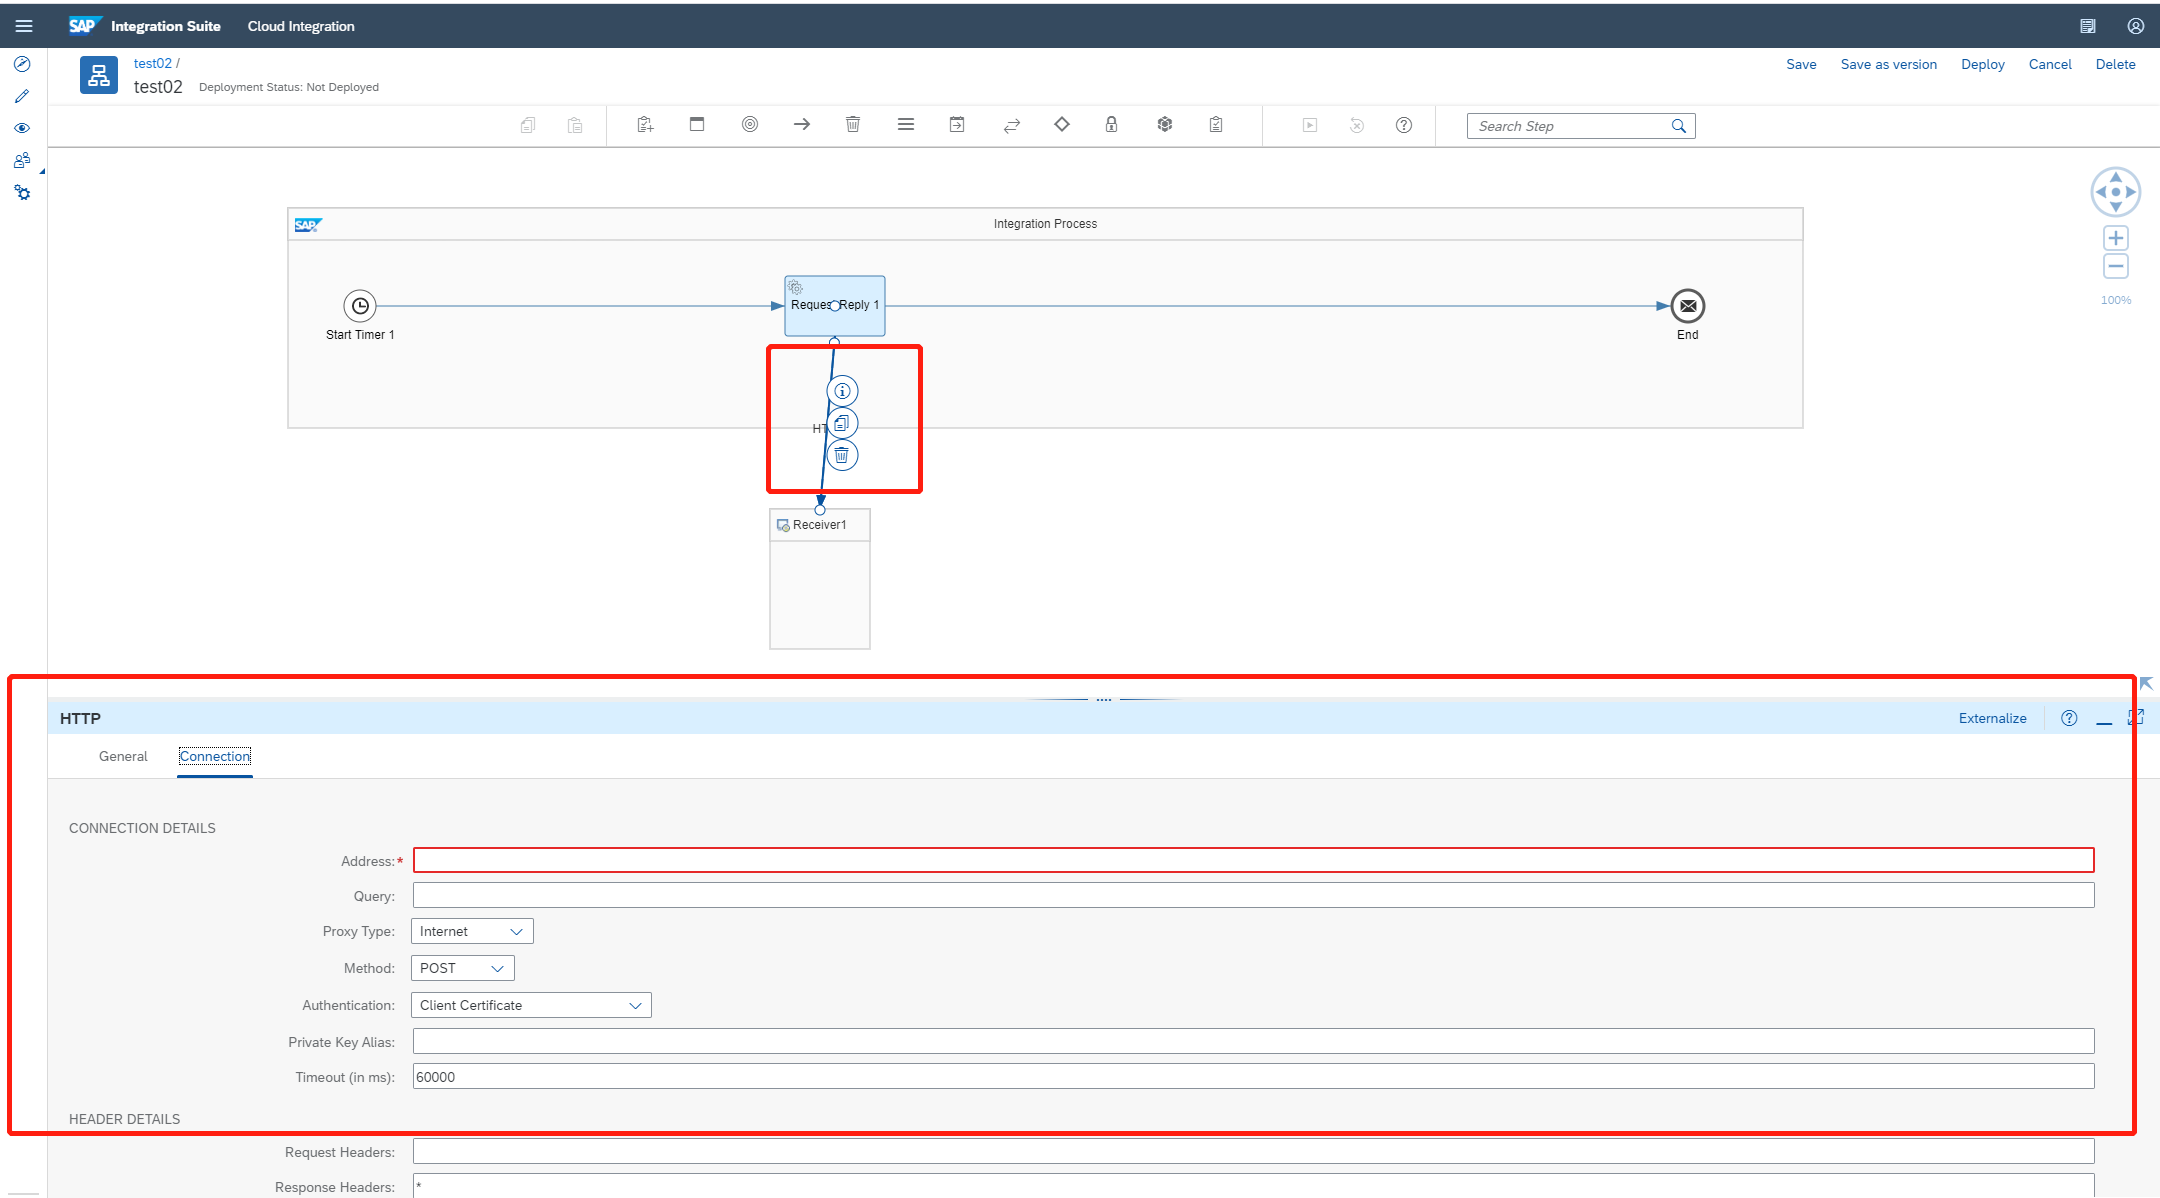
Task: Click the Address input field
Action: click(1254, 860)
